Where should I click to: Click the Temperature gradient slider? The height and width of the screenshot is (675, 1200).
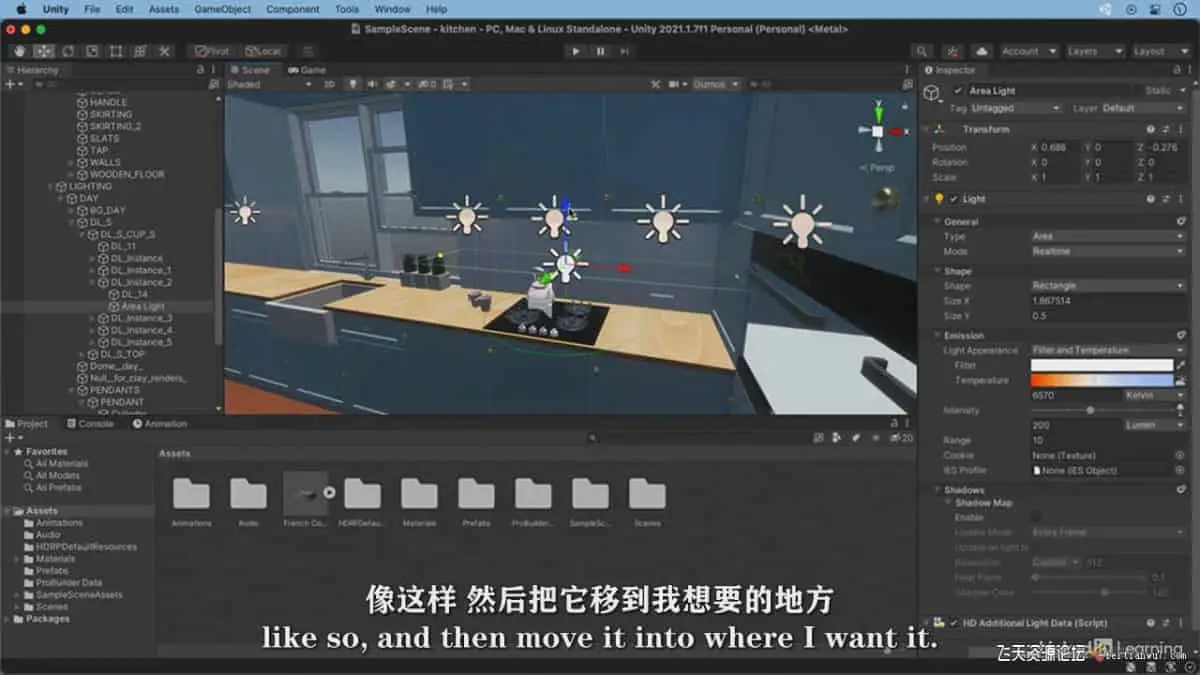pyautogui.click(x=1101, y=380)
